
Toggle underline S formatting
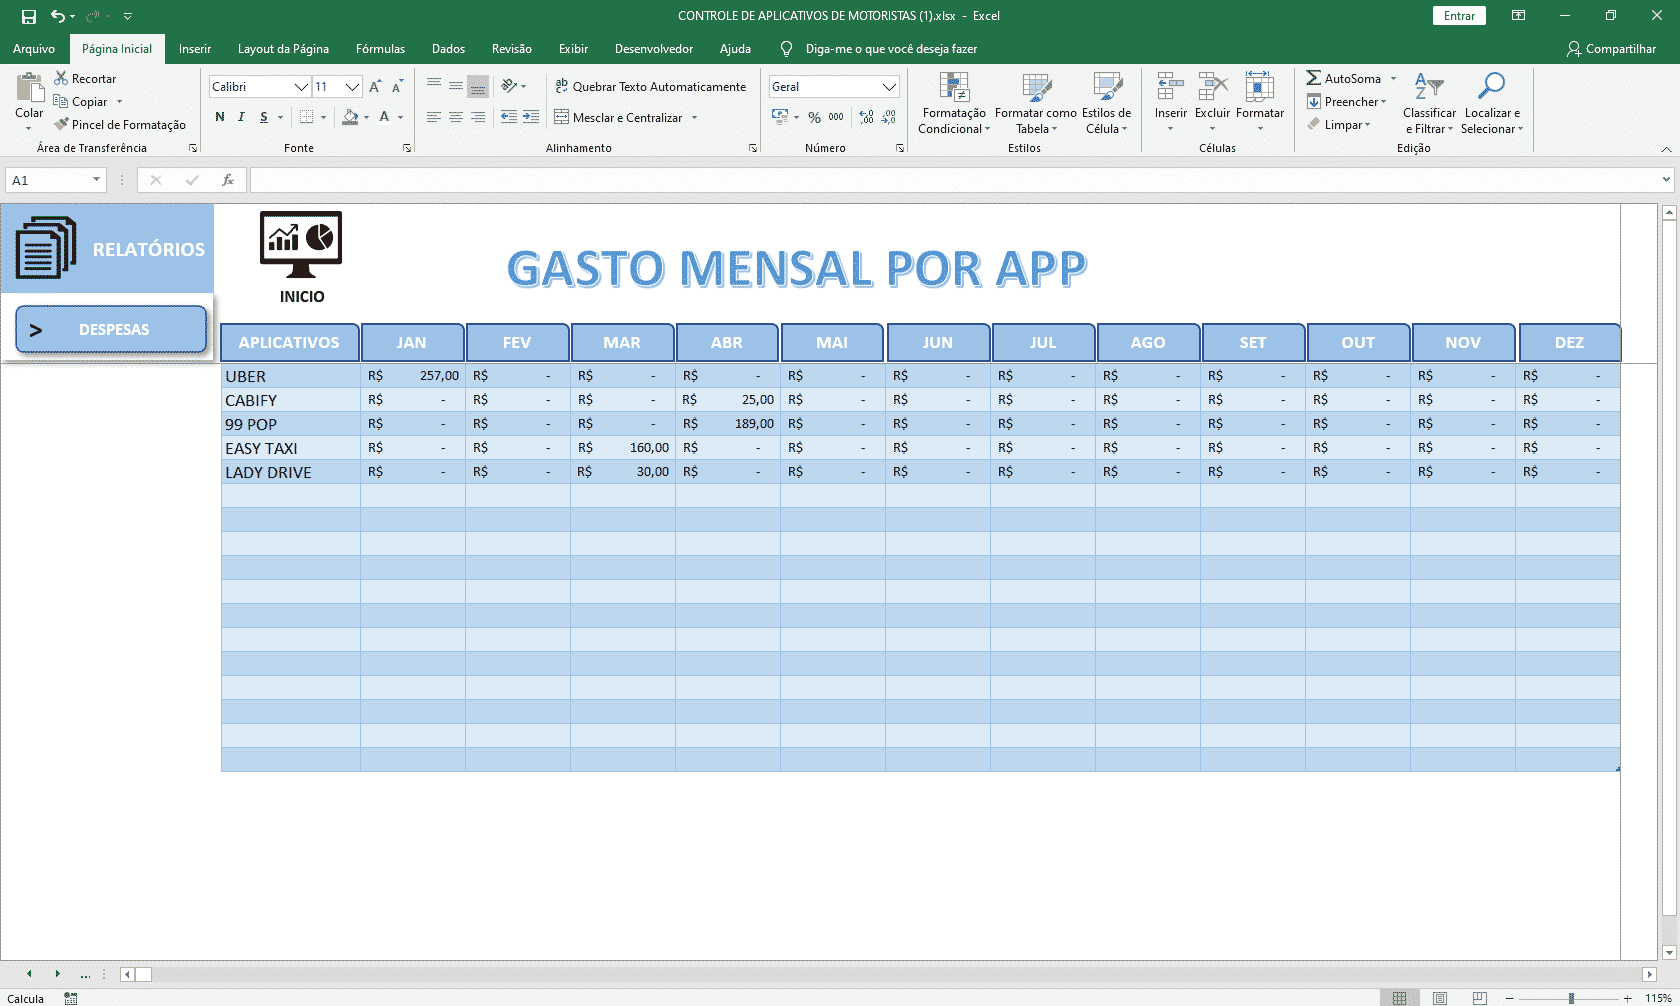[x=264, y=117]
